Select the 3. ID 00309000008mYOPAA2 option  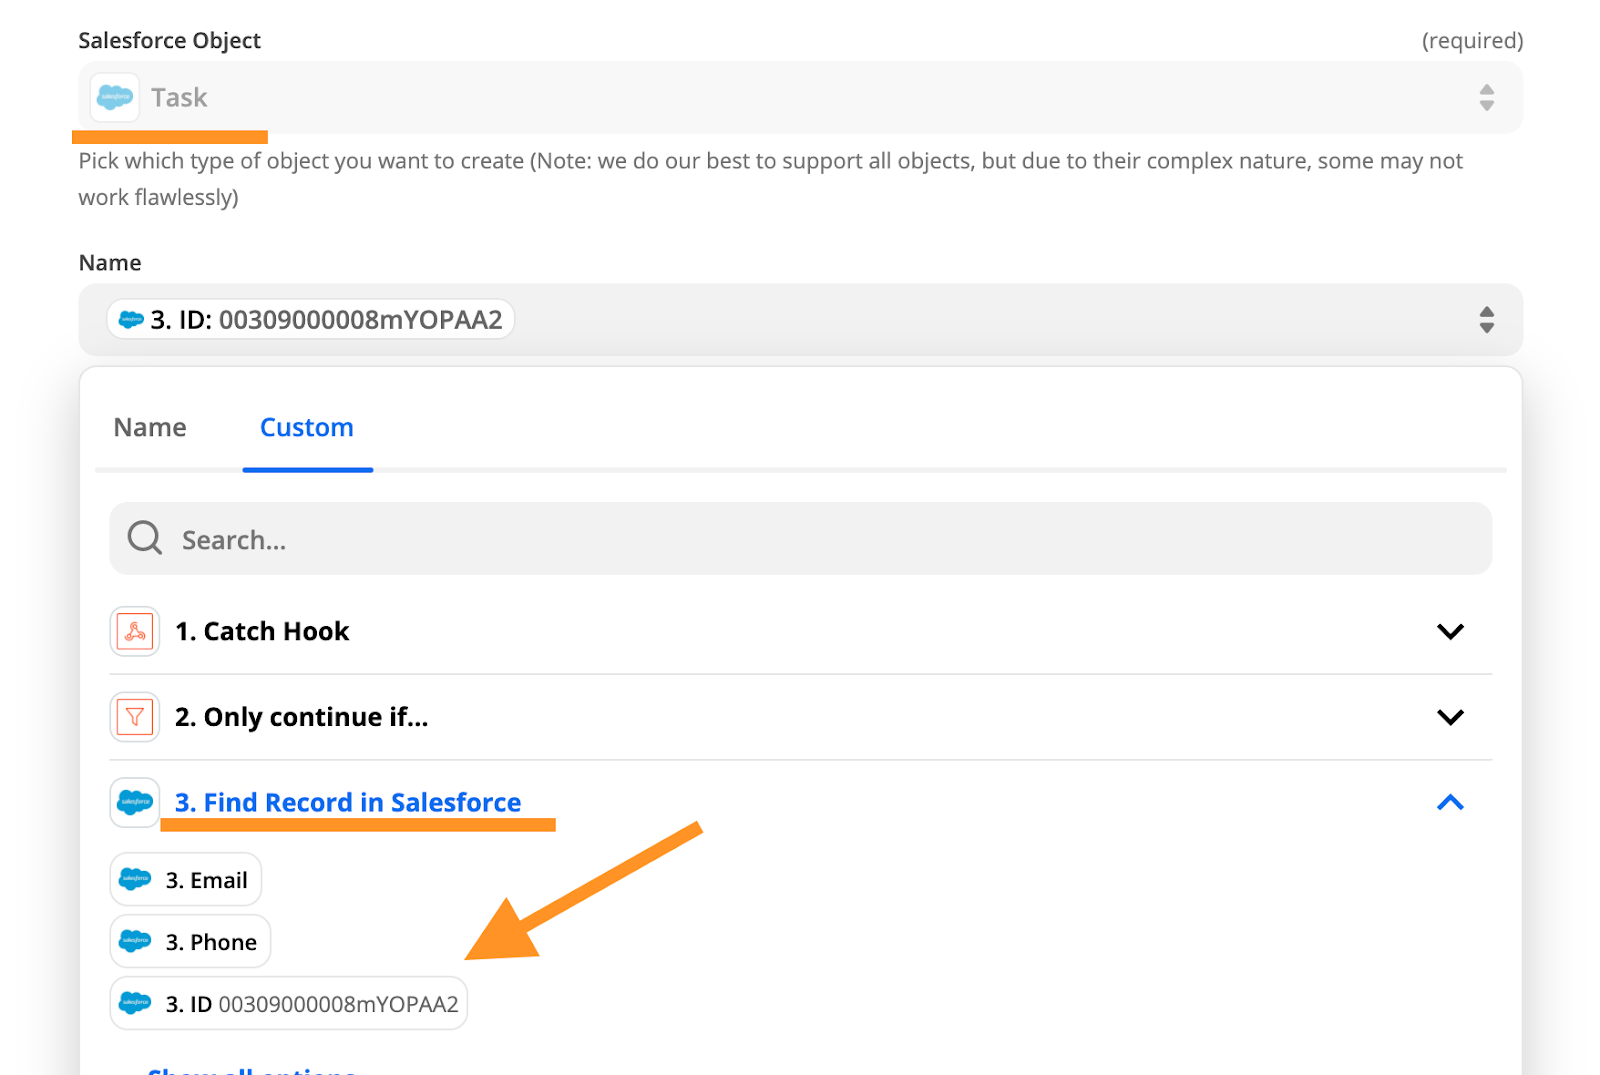coord(311,1004)
